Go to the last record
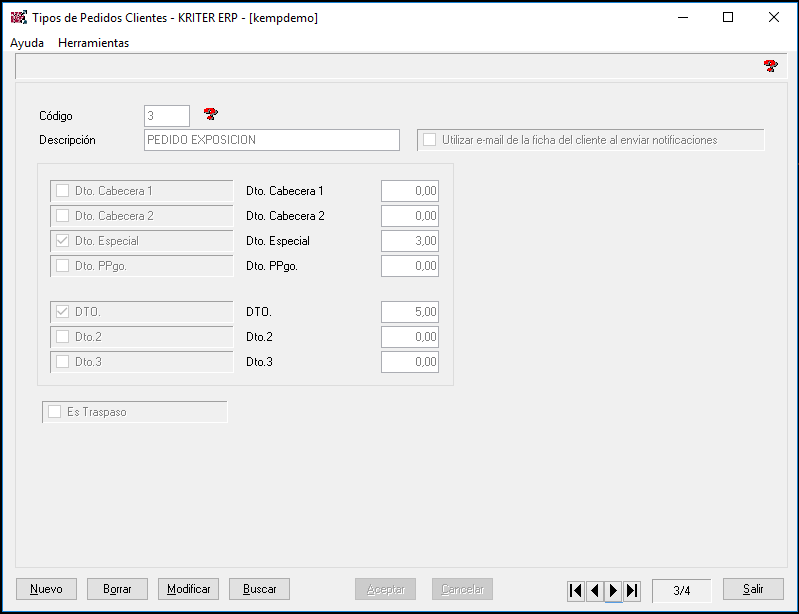This screenshot has width=799, height=614. coord(632,591)
